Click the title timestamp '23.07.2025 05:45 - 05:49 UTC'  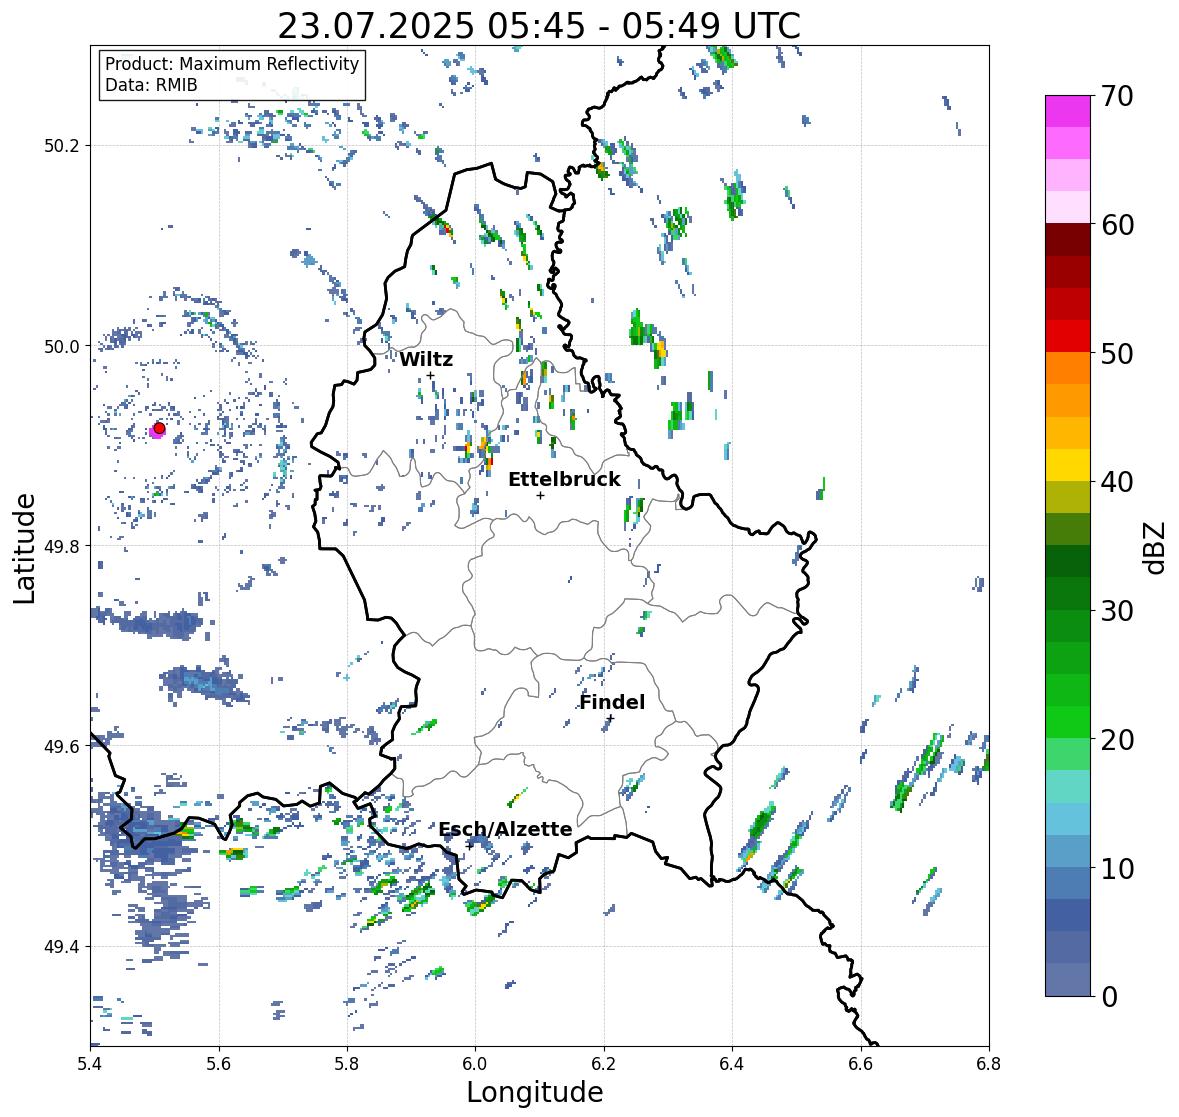coord(539,27)
